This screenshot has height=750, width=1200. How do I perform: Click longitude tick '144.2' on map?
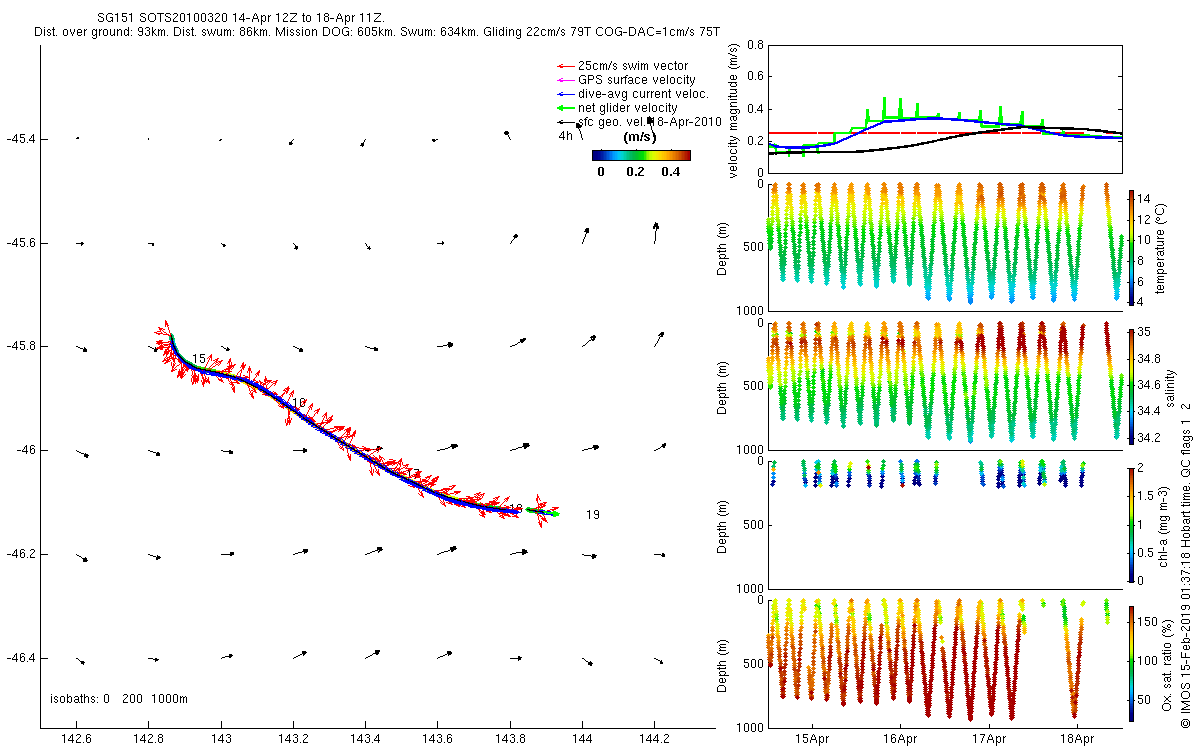click(654, 738)
